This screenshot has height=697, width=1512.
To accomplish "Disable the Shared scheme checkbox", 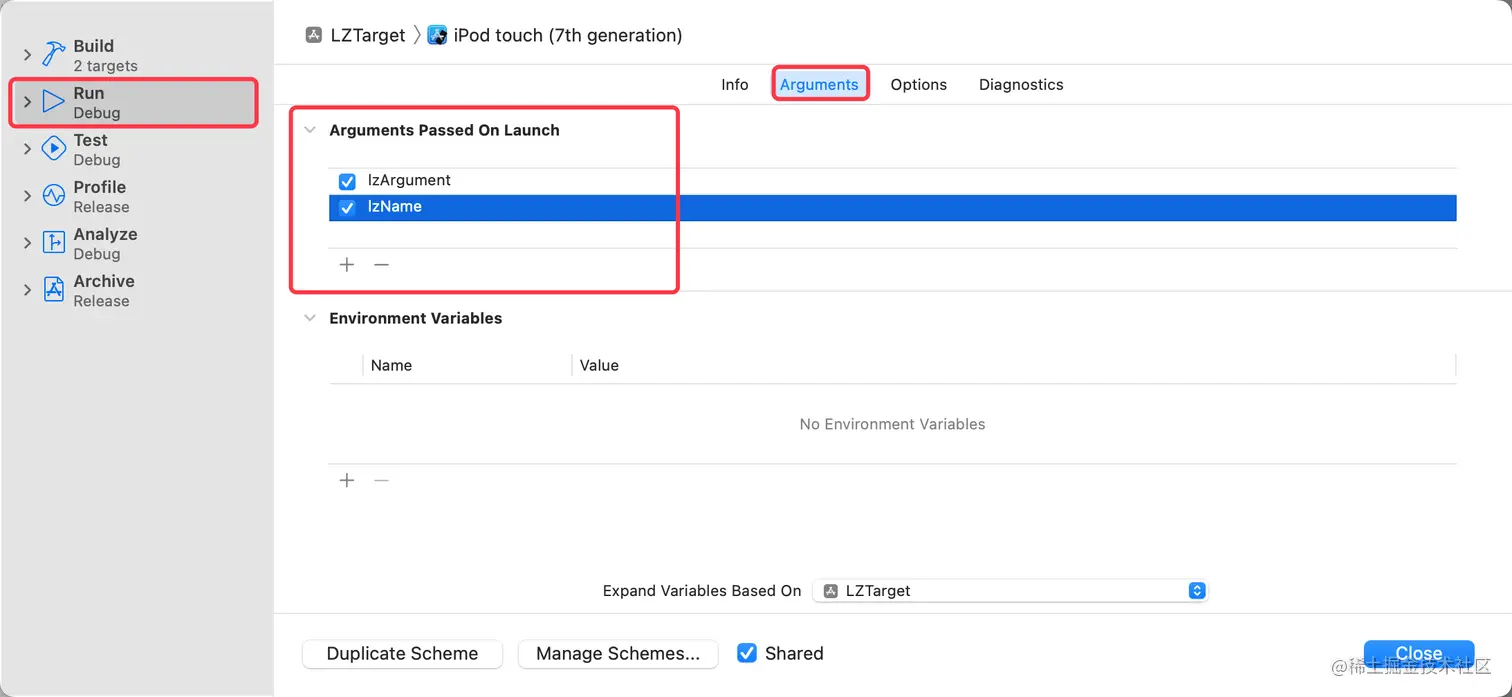I will coord(747,653).
